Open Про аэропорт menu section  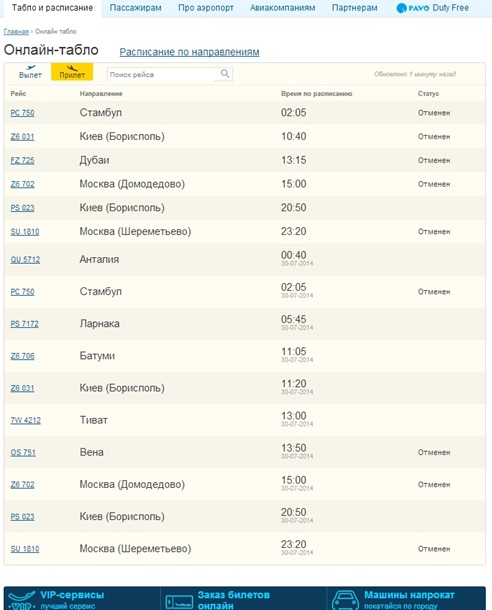(206, 8)
